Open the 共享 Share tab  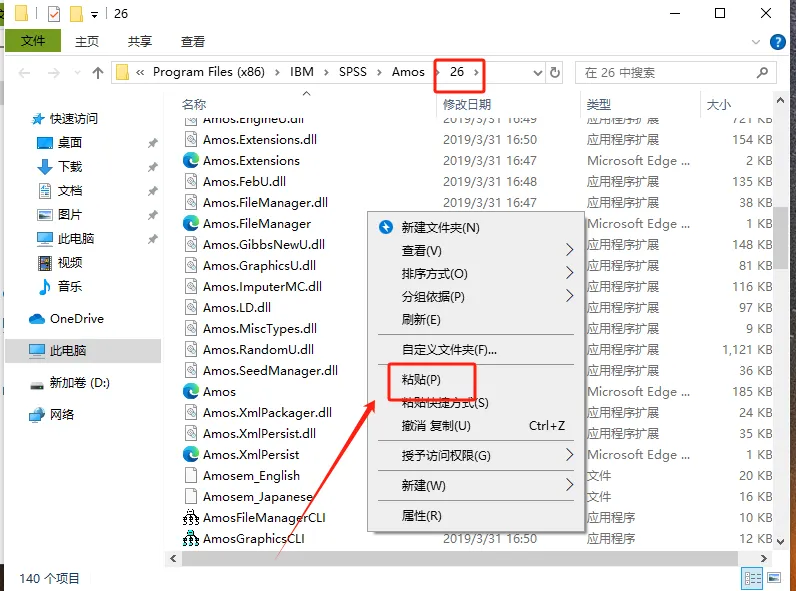coord(140,42)
